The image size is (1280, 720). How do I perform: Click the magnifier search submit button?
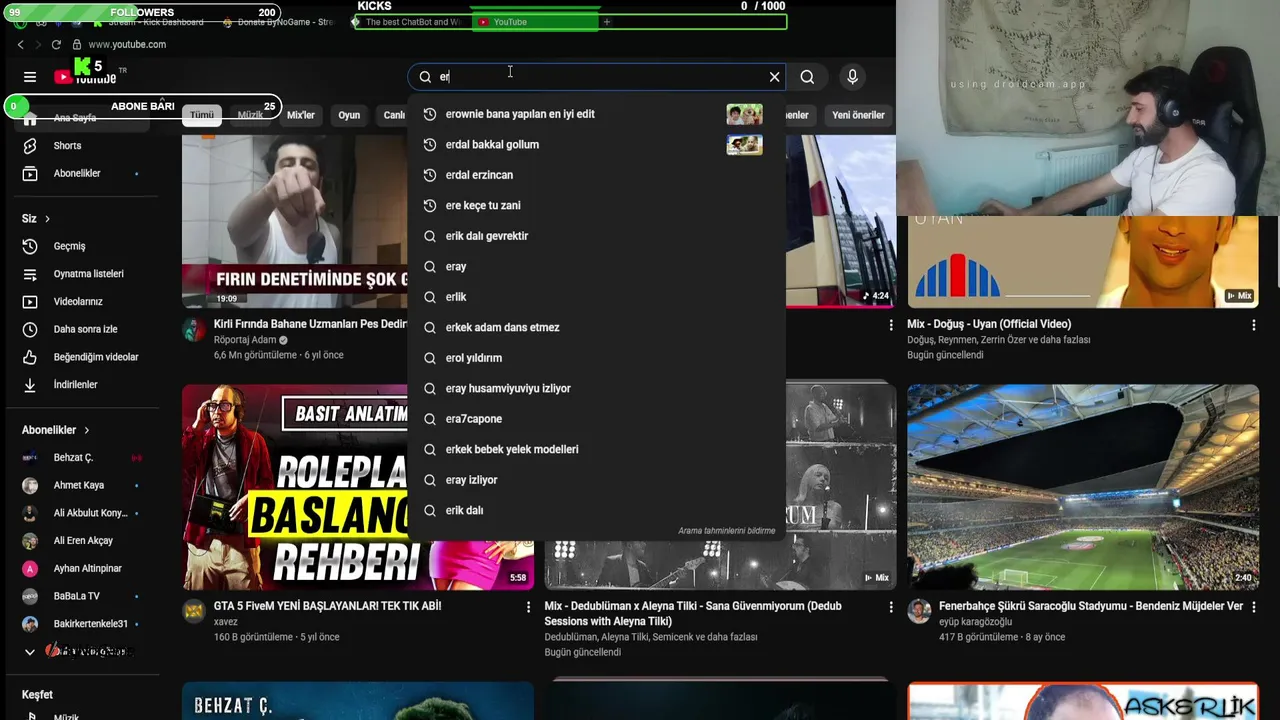(x=807, y=77)
